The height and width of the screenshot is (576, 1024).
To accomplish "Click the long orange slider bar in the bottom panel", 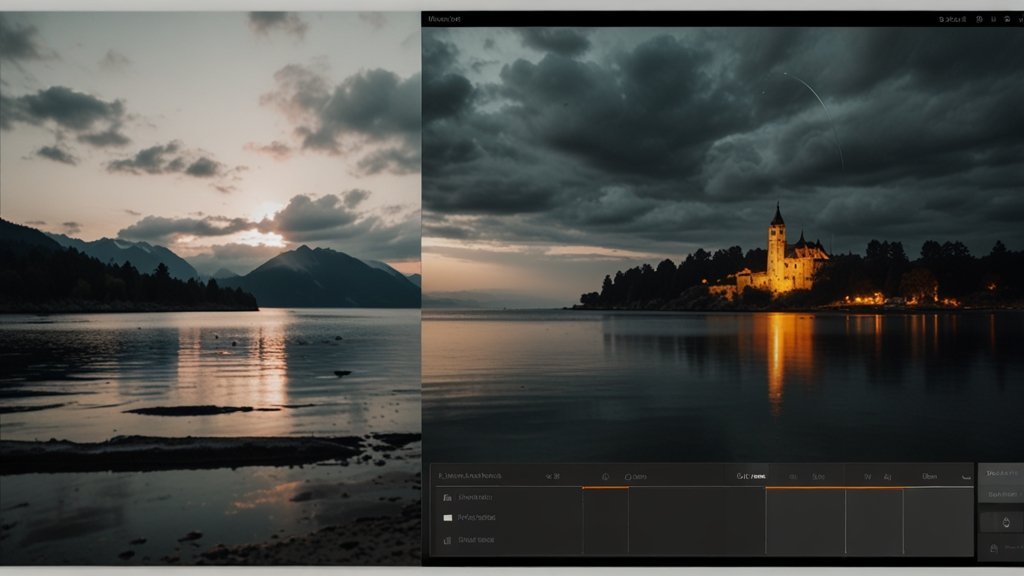I will click(x=834, y=487).
